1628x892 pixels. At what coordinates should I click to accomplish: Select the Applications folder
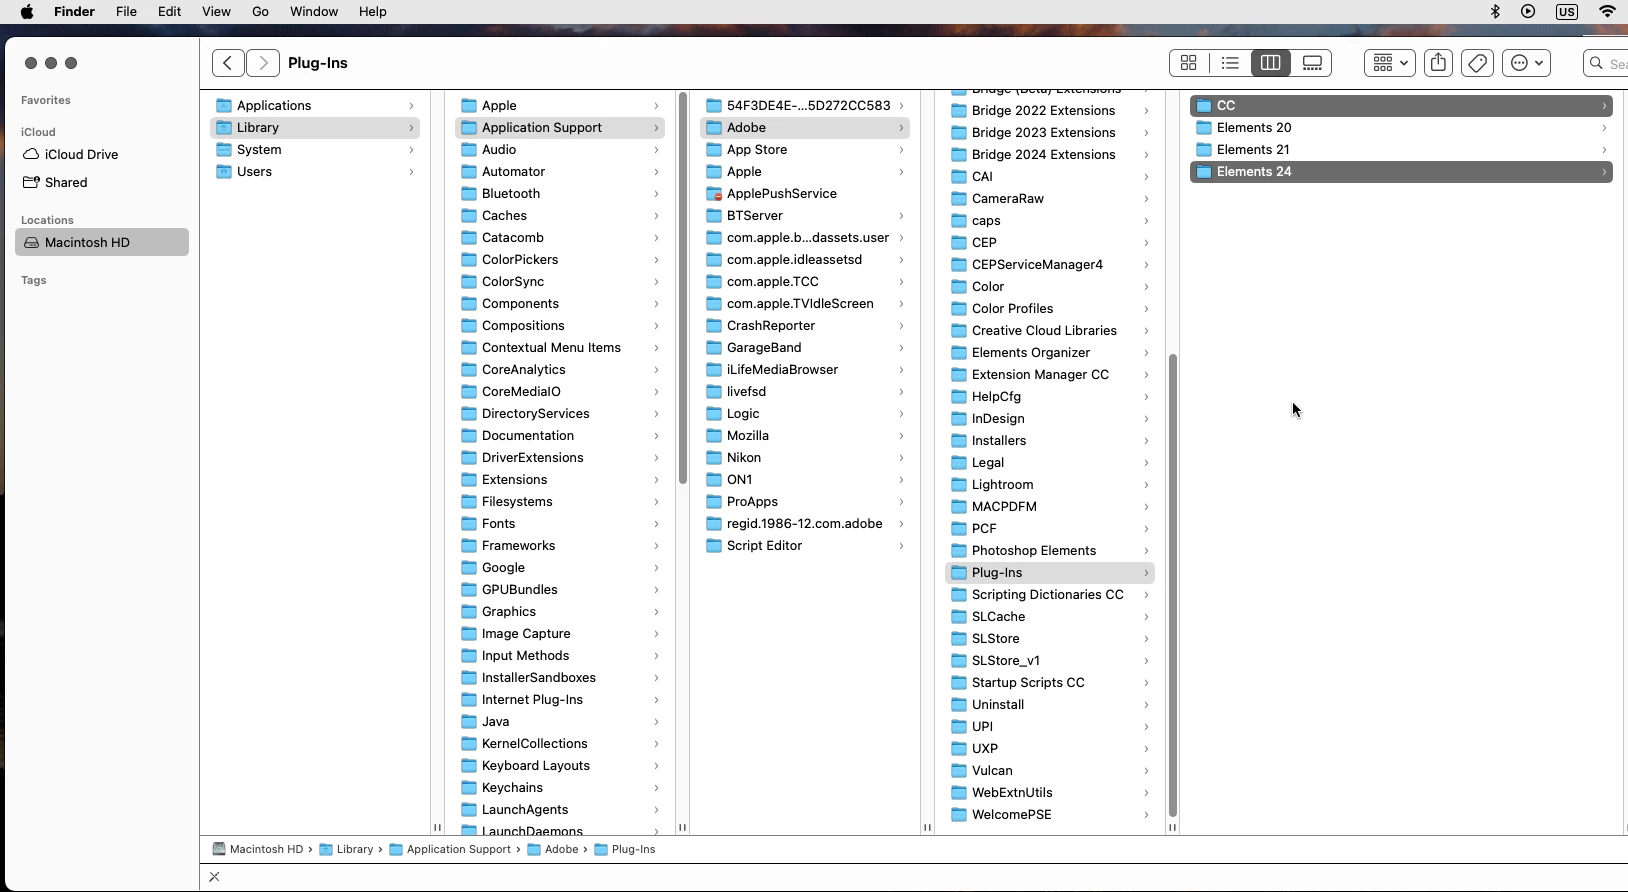[315, 105]
